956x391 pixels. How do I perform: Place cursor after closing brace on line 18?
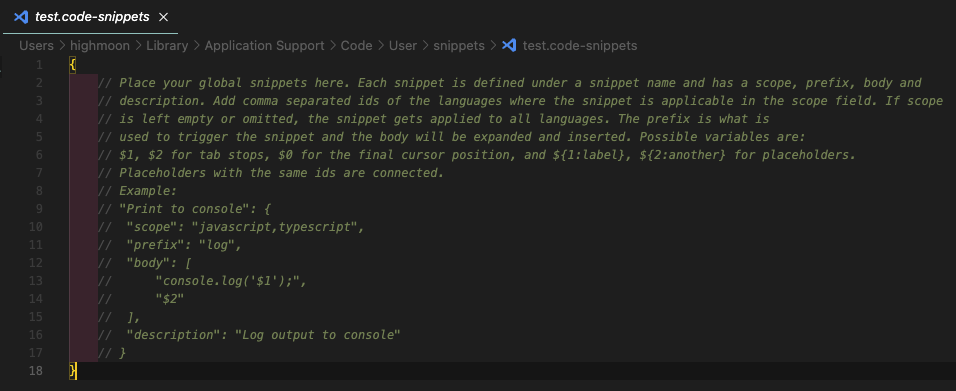pos(77,370)
